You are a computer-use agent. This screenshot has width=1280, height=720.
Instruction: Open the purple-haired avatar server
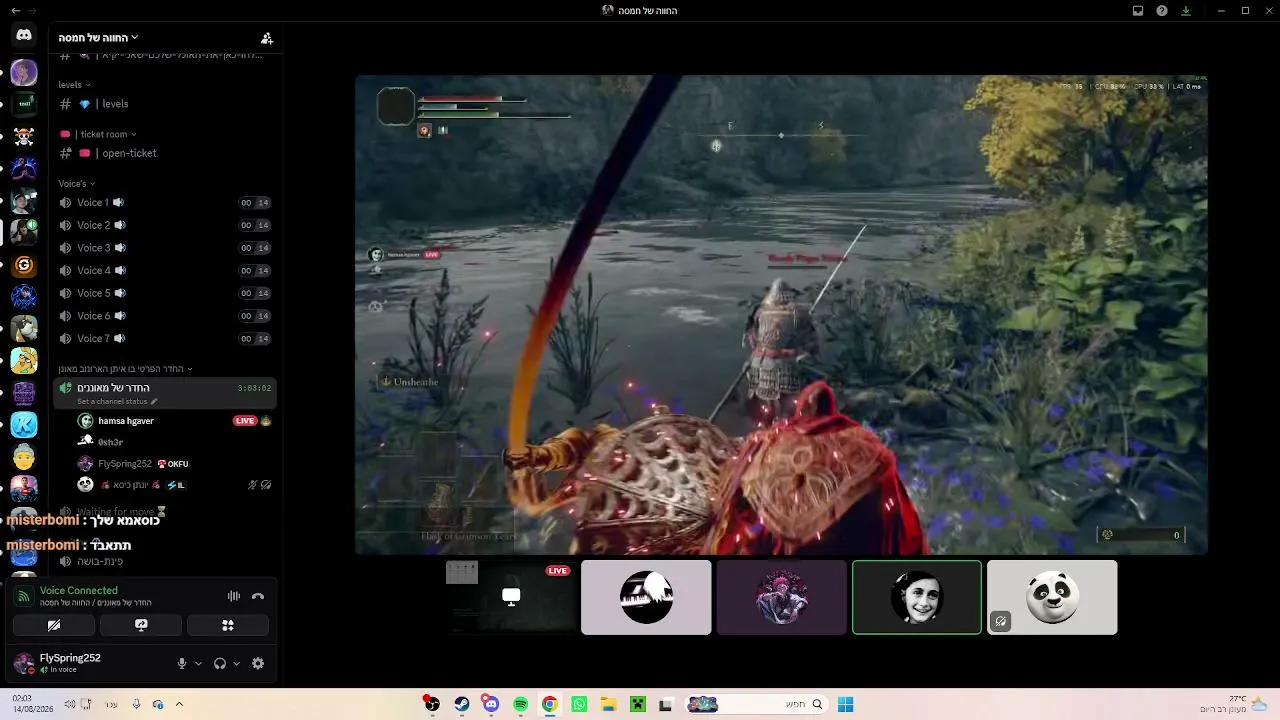24,72
